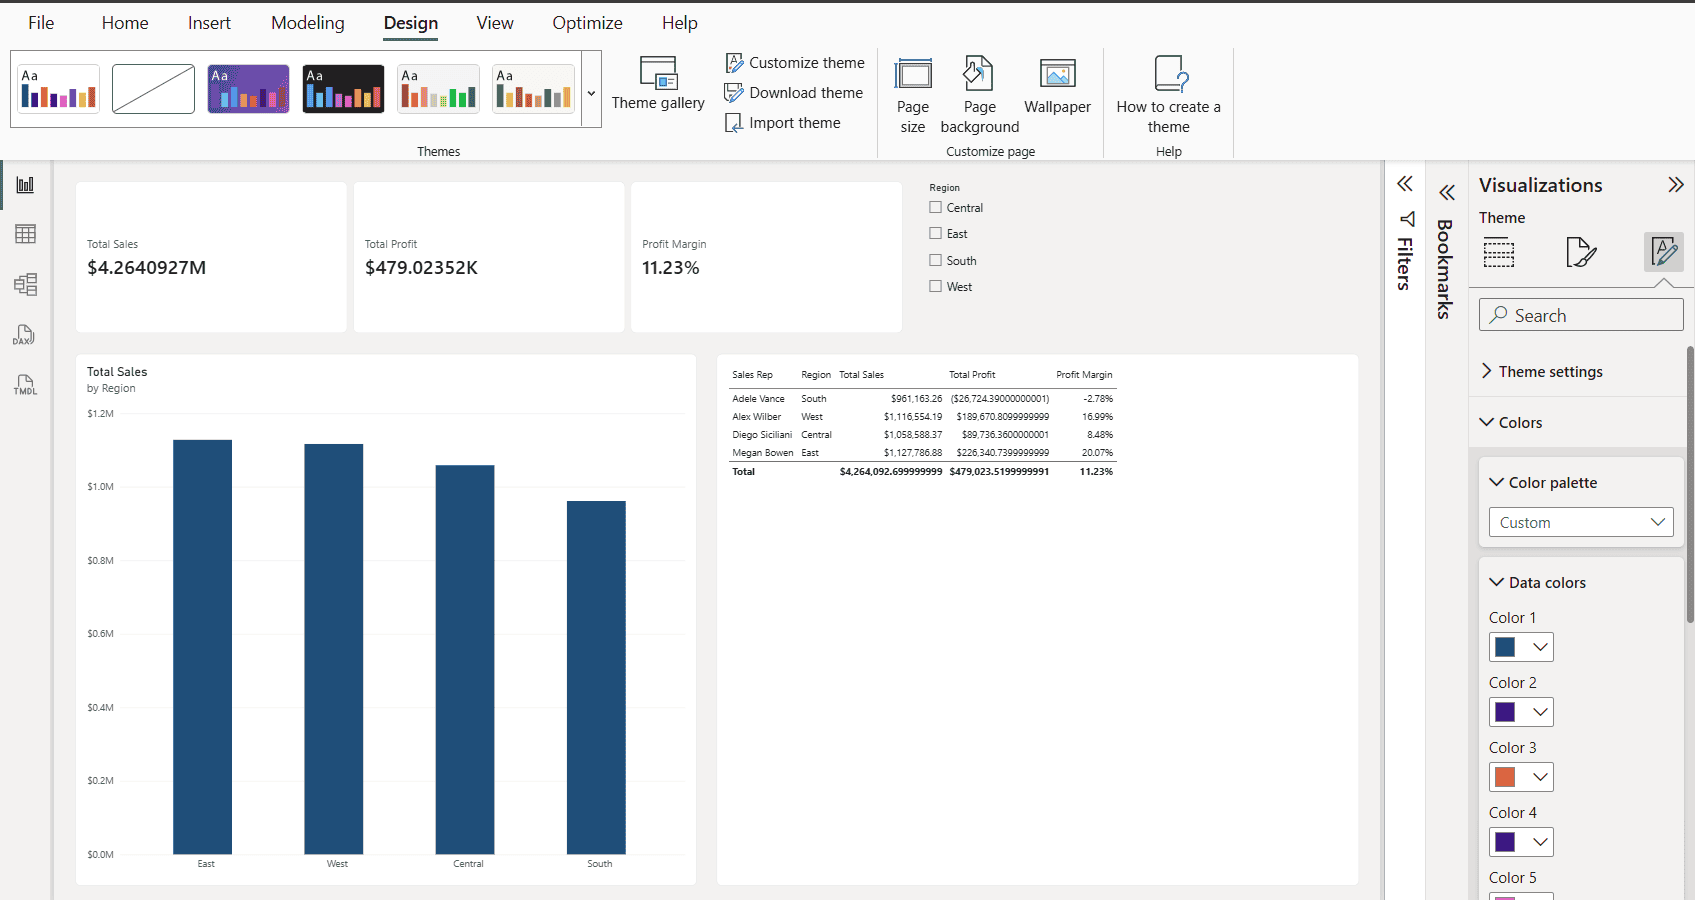Open the Theme gallery
This screenshot has height=900, width=1695.
pos(658,84)
